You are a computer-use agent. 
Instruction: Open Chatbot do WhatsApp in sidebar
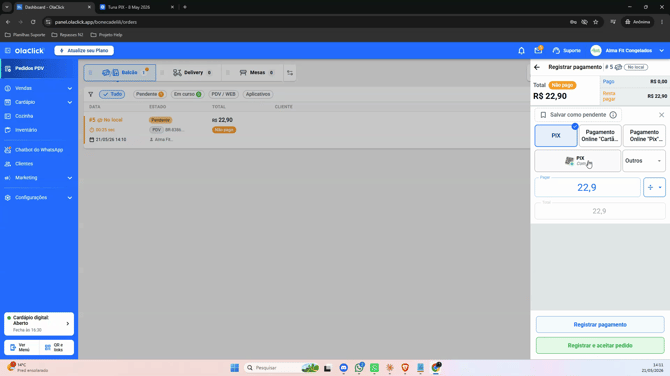[x=38, y=150]
